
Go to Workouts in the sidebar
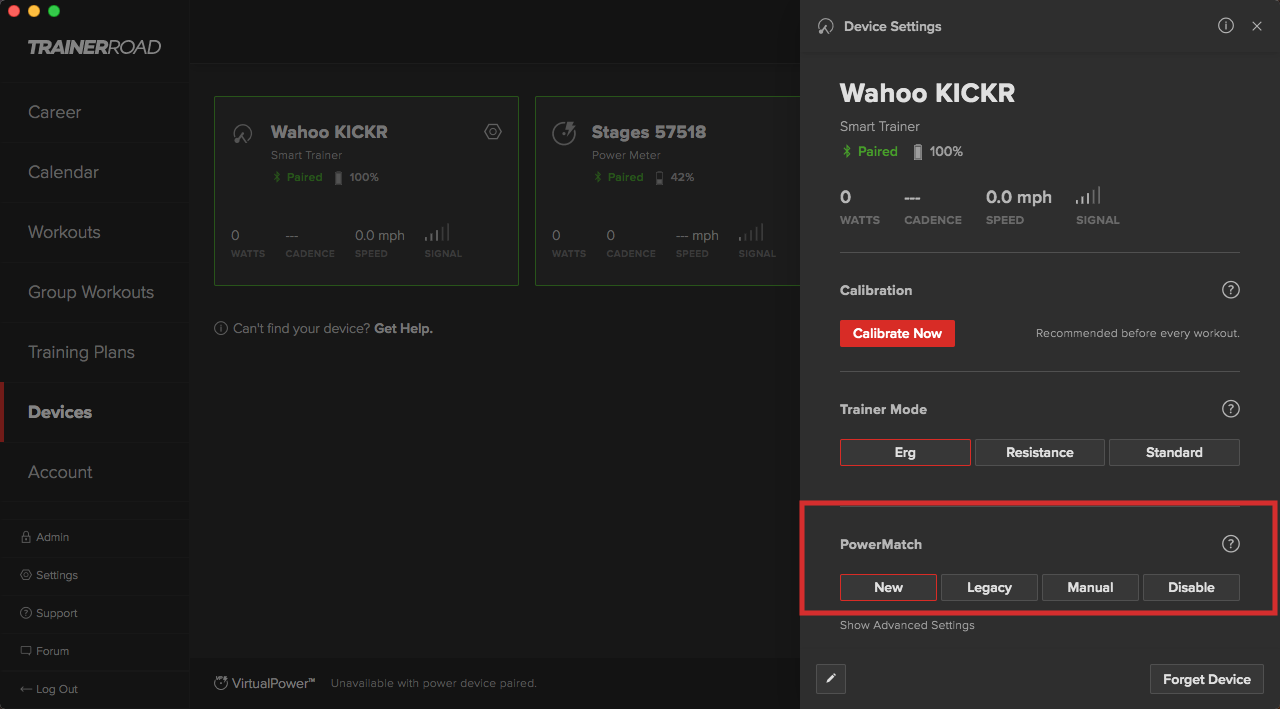[64, 232]
